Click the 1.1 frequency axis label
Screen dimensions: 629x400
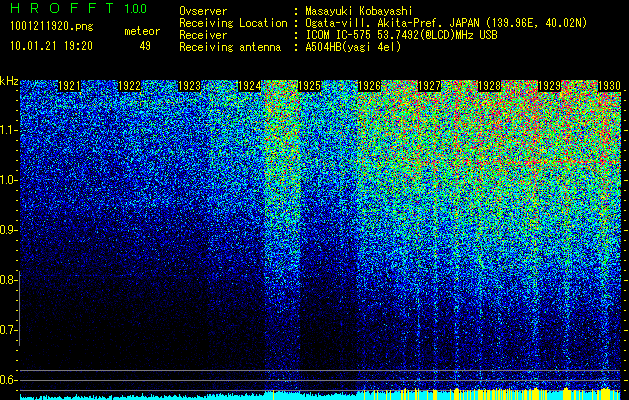coord(8,130)
